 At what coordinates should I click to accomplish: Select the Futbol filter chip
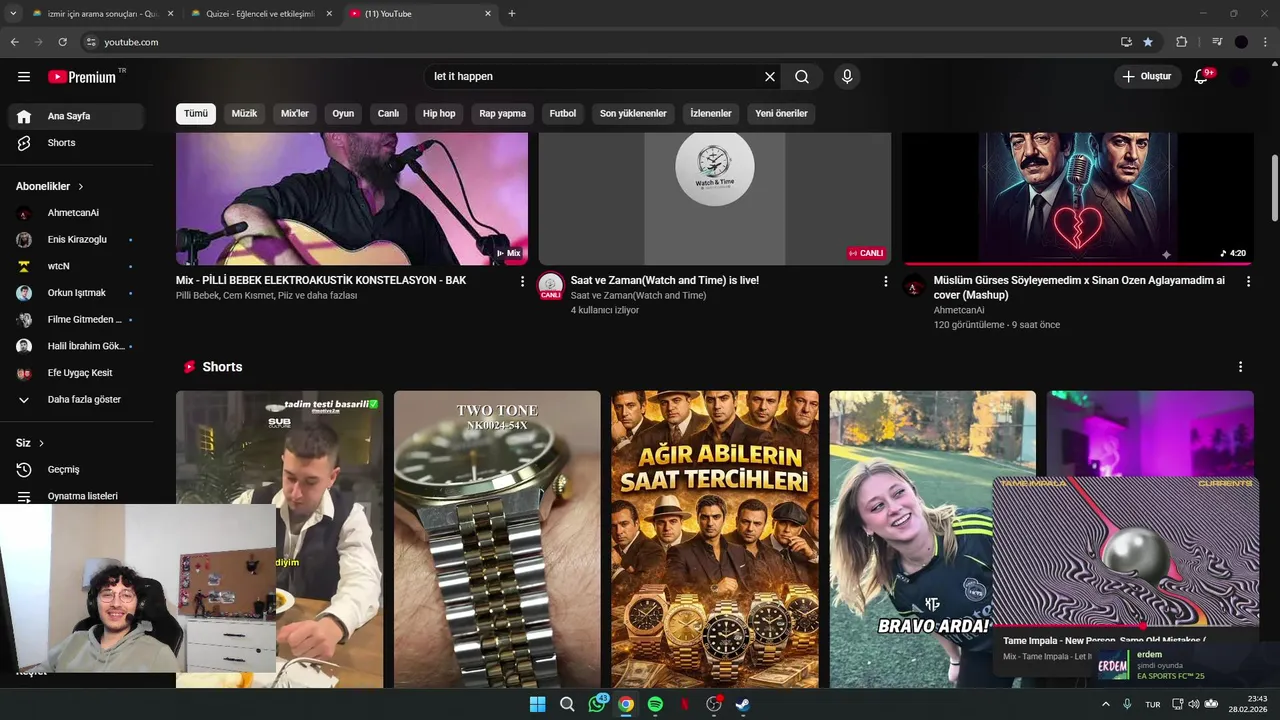click(563, 114)
